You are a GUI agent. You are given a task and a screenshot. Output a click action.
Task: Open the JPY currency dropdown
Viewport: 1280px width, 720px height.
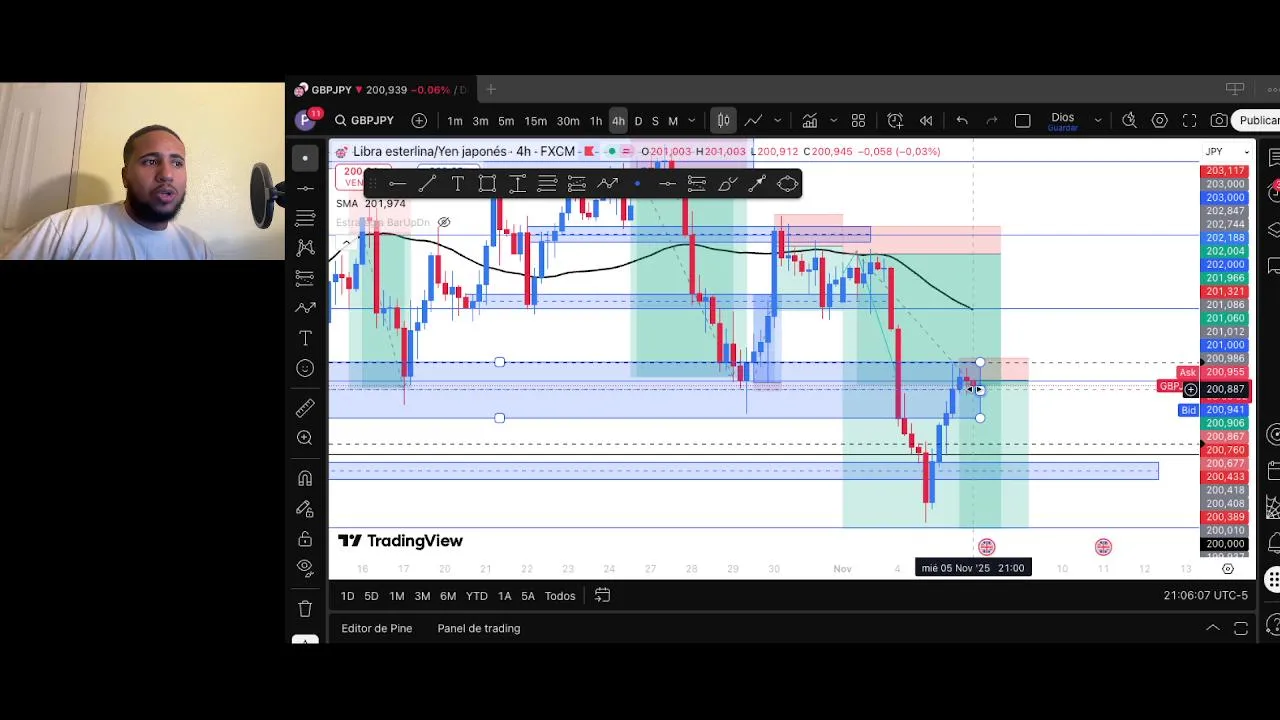1227,152
